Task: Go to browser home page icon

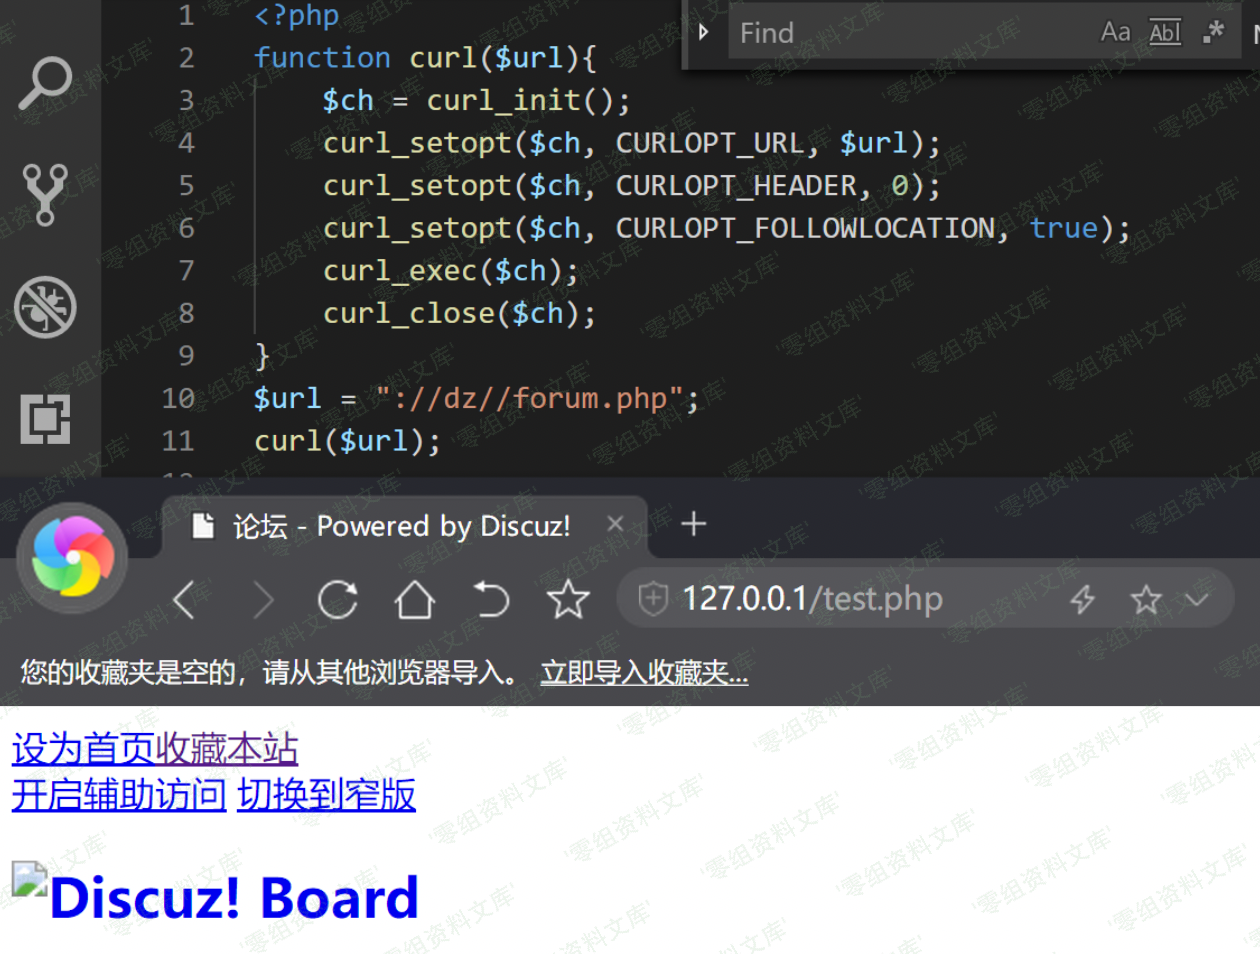Action: coord(414,600)
